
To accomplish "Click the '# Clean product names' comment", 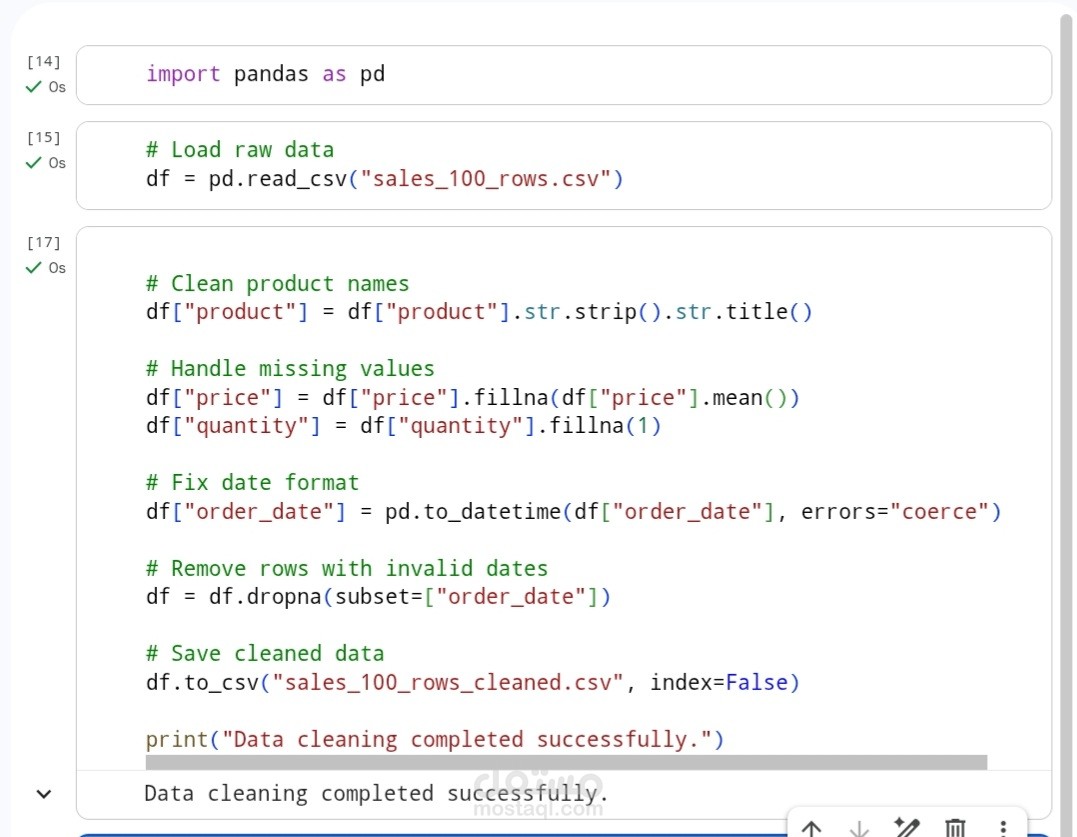I will coord(277,284).
